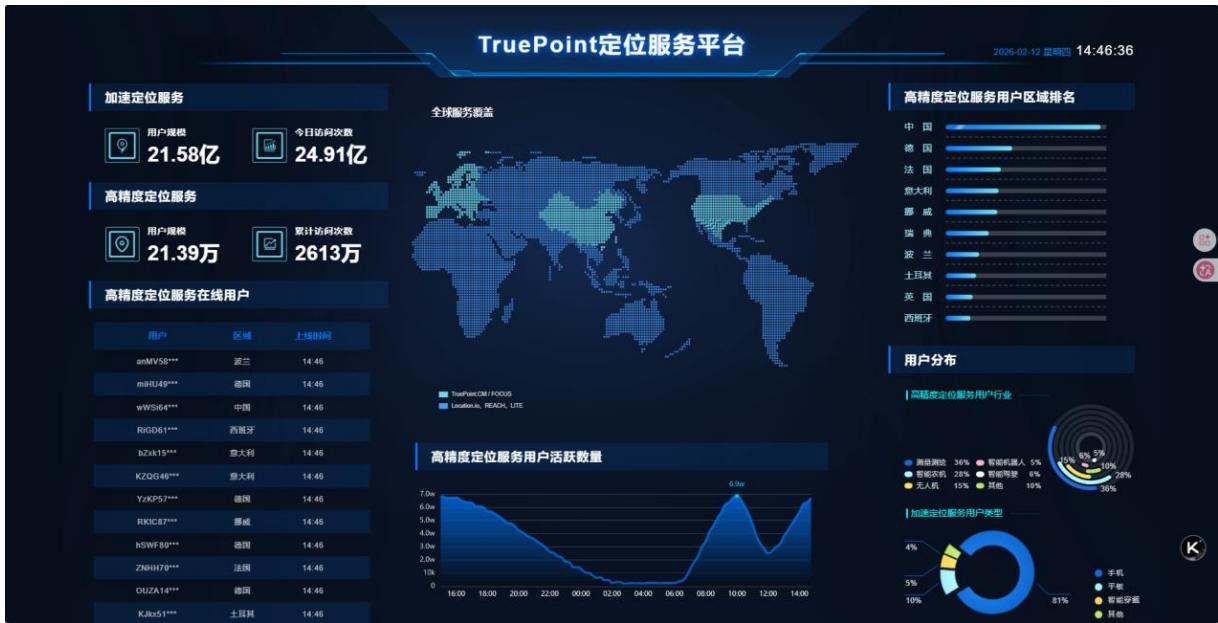Click the 上线时间 column header

[313, 336]
